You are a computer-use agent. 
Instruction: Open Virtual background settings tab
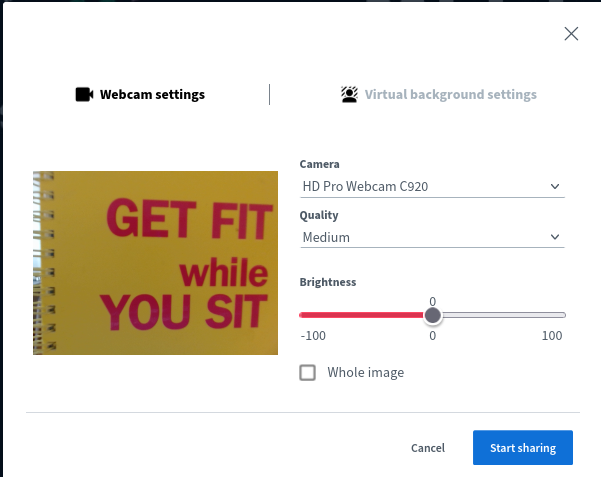pyautogui.click(x=450, y=95)
